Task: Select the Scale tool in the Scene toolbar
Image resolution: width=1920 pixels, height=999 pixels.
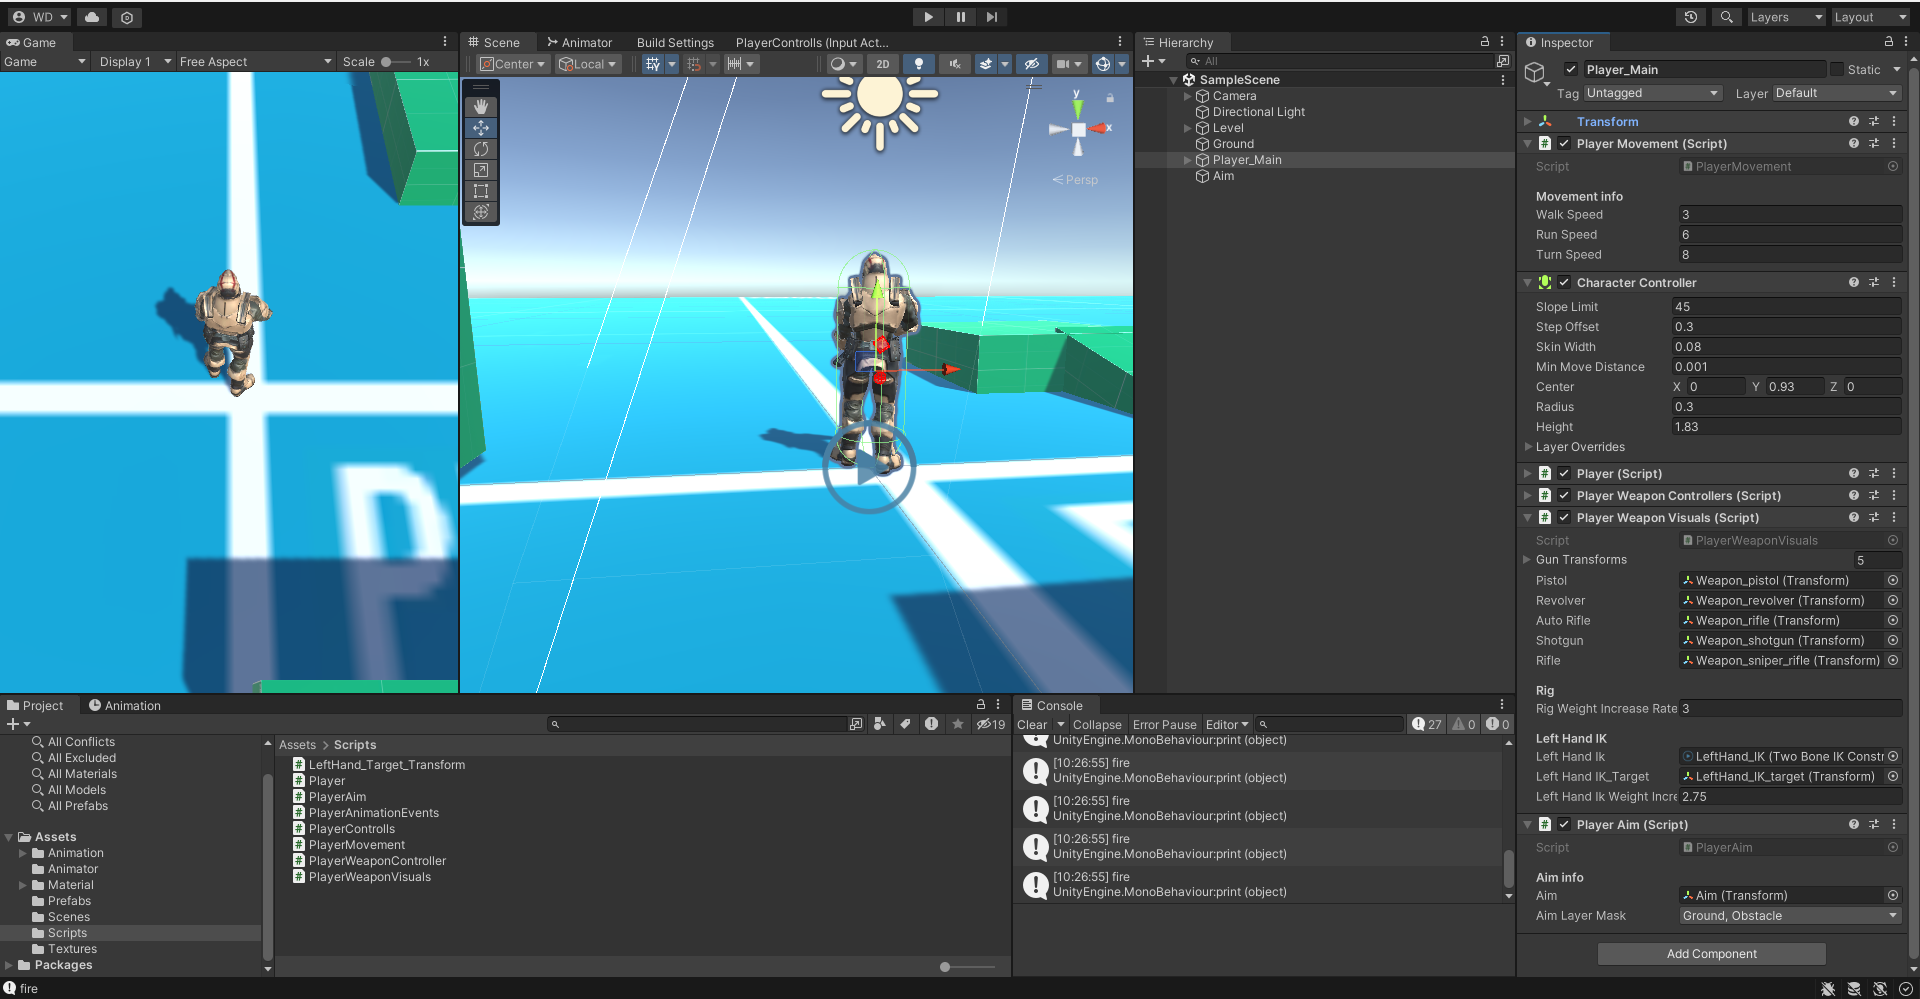Action: [481, 169]
